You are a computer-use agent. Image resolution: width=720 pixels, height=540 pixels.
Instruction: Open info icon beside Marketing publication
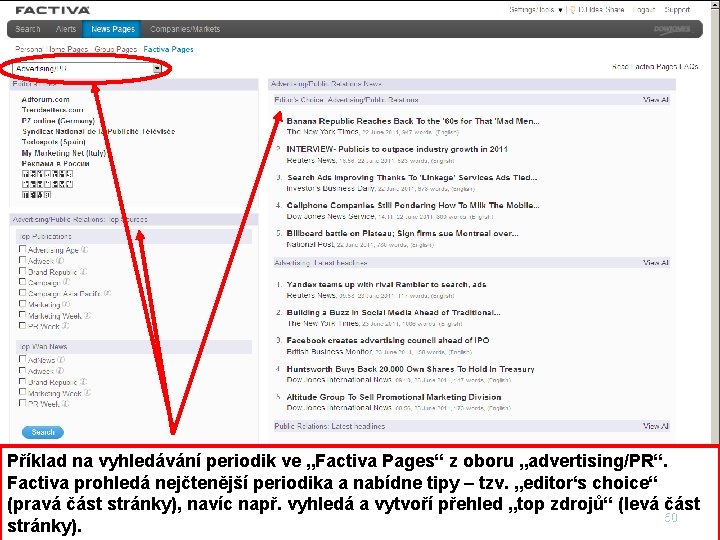pos(66,304)
